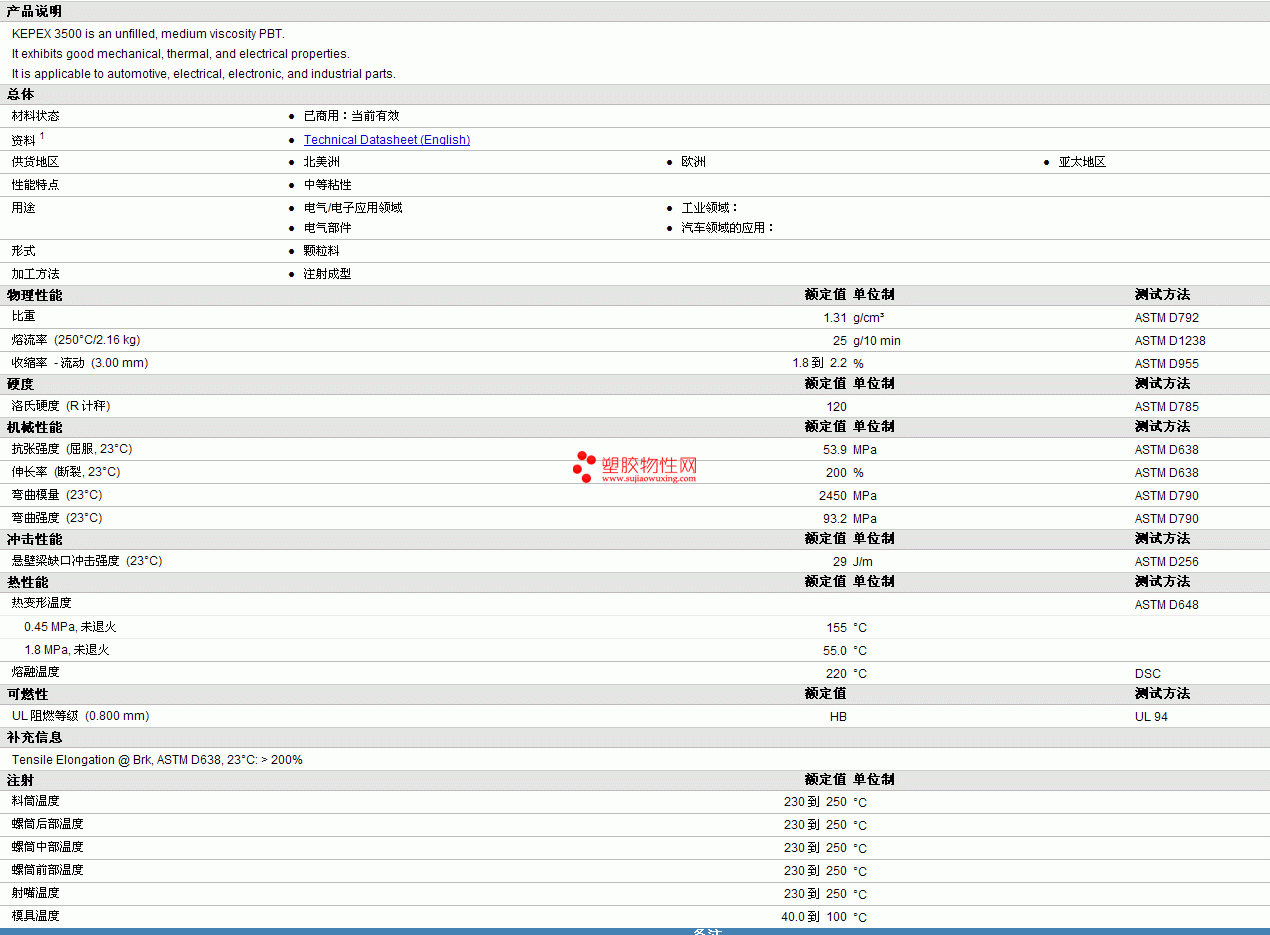This screenshot has width=1270, height=935.
Task: Click the ASTM D256 test method
Action: point(1167,562)
